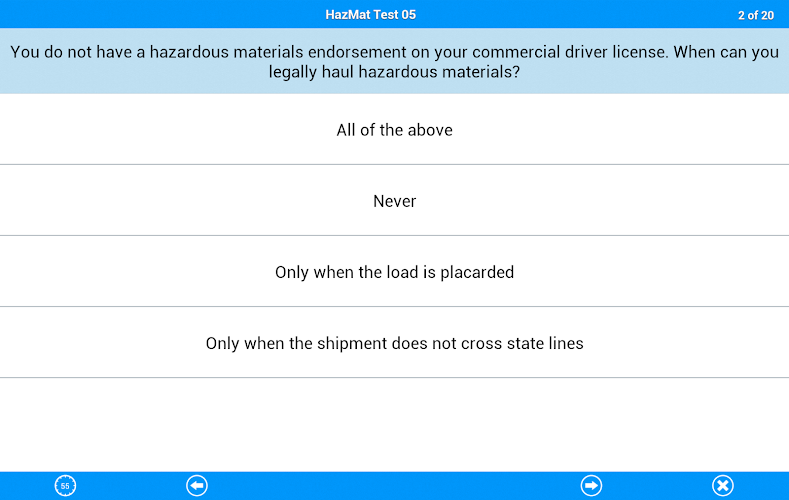Viewport: 789px width, 500px height.
Task: Click the timer icon showing 55
Action: coord(65,486)
